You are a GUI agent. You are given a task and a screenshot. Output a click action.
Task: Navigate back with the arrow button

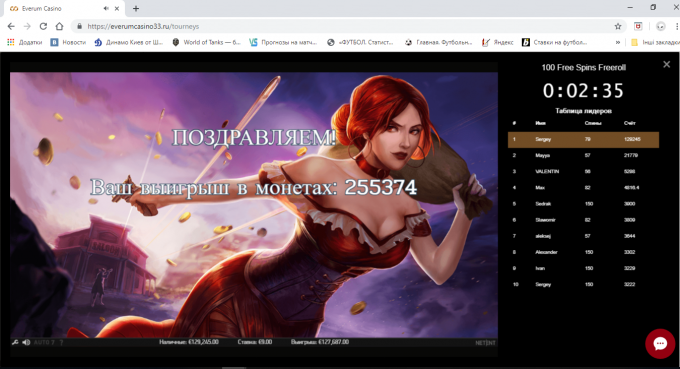[11, 26]
